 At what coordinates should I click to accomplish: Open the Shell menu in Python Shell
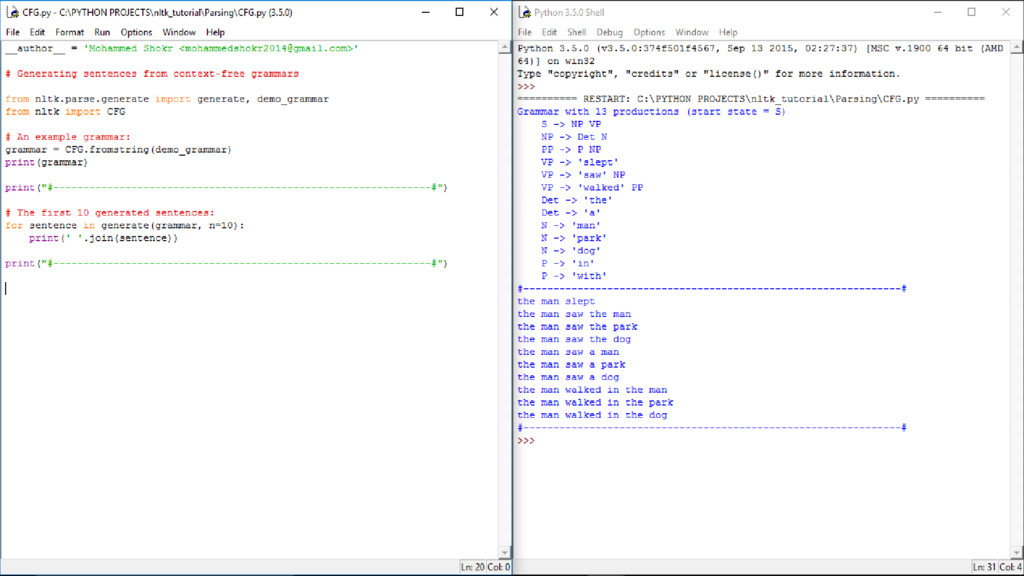[x=577, y=32]
